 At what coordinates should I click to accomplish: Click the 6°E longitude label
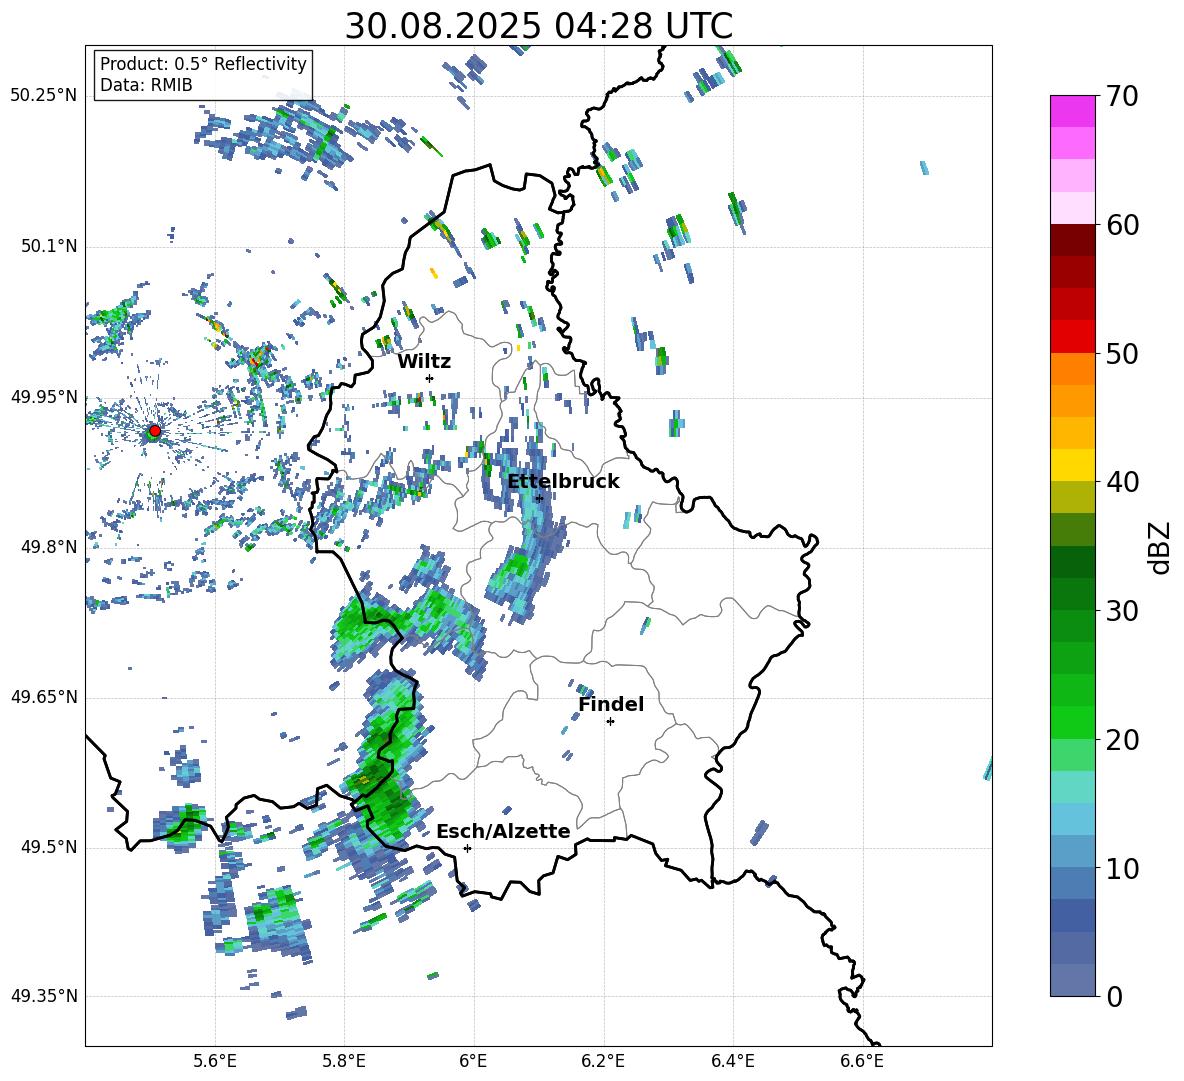click(x=473, y=1061)
